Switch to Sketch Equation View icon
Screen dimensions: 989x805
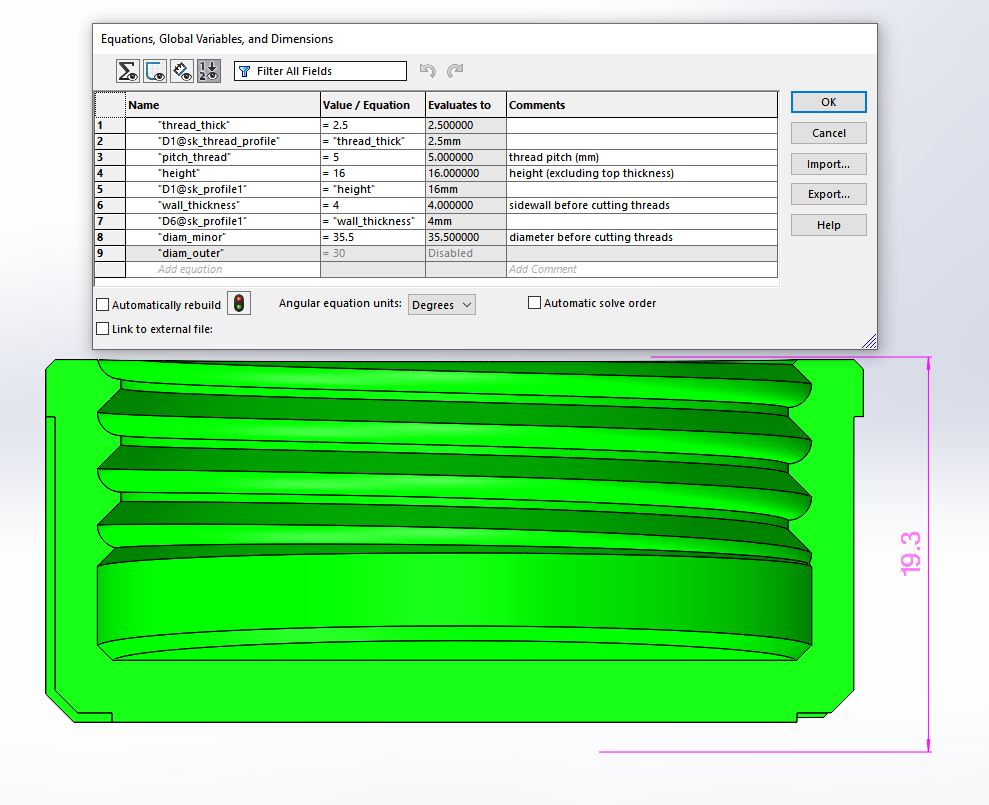(x=155, y=71)
